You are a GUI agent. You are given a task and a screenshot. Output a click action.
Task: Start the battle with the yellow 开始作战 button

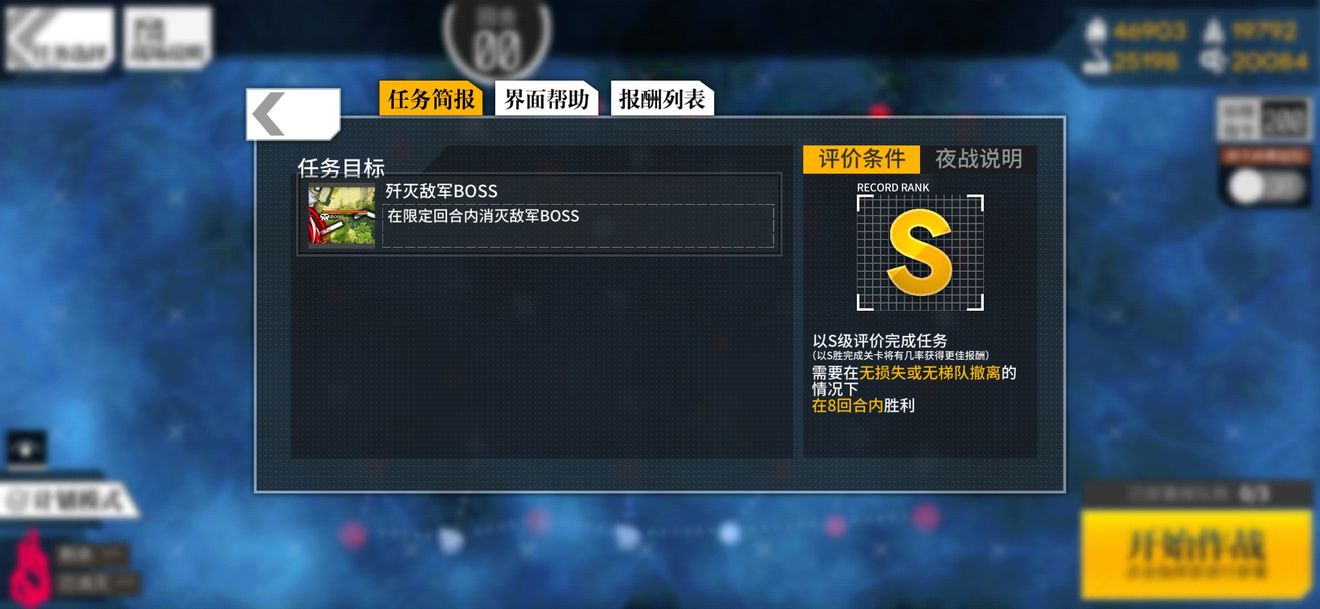(x=1196, y=553)
